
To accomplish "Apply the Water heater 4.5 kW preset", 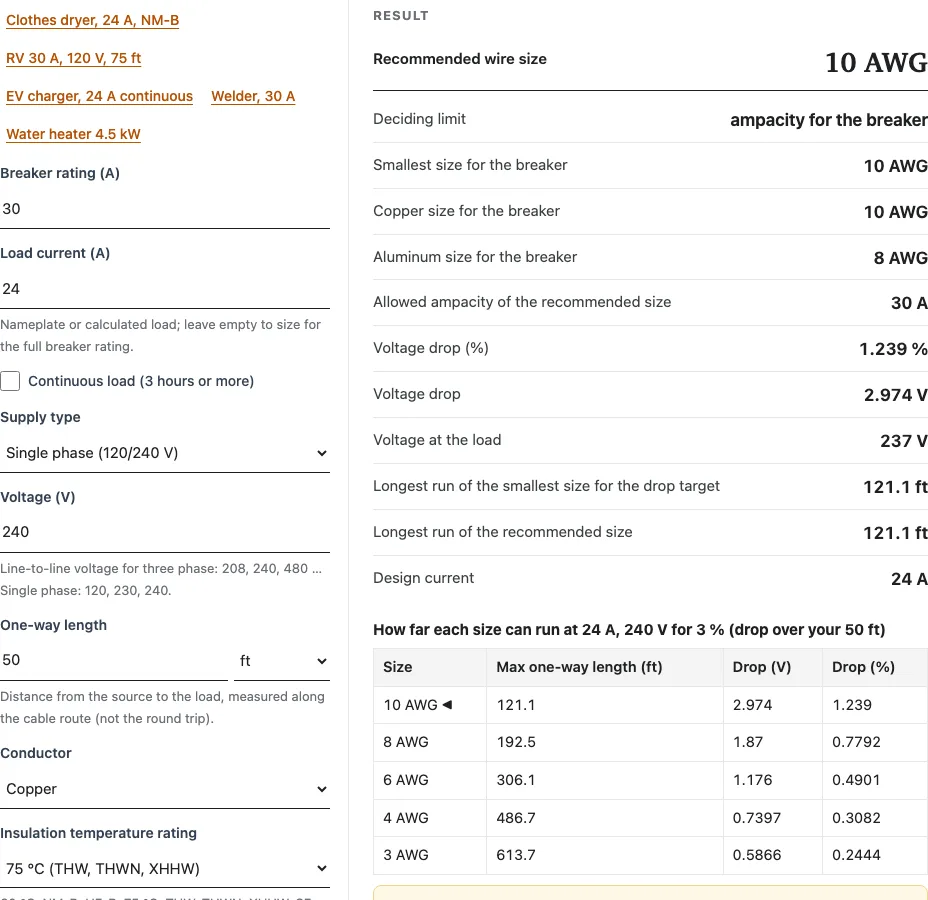I will tap(73, 134).
